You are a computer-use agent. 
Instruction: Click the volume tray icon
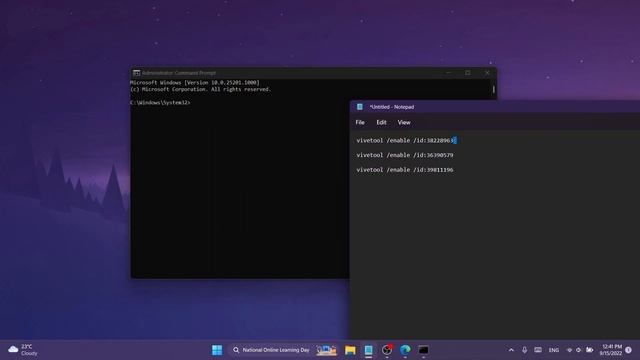click(x=578, y=350)
